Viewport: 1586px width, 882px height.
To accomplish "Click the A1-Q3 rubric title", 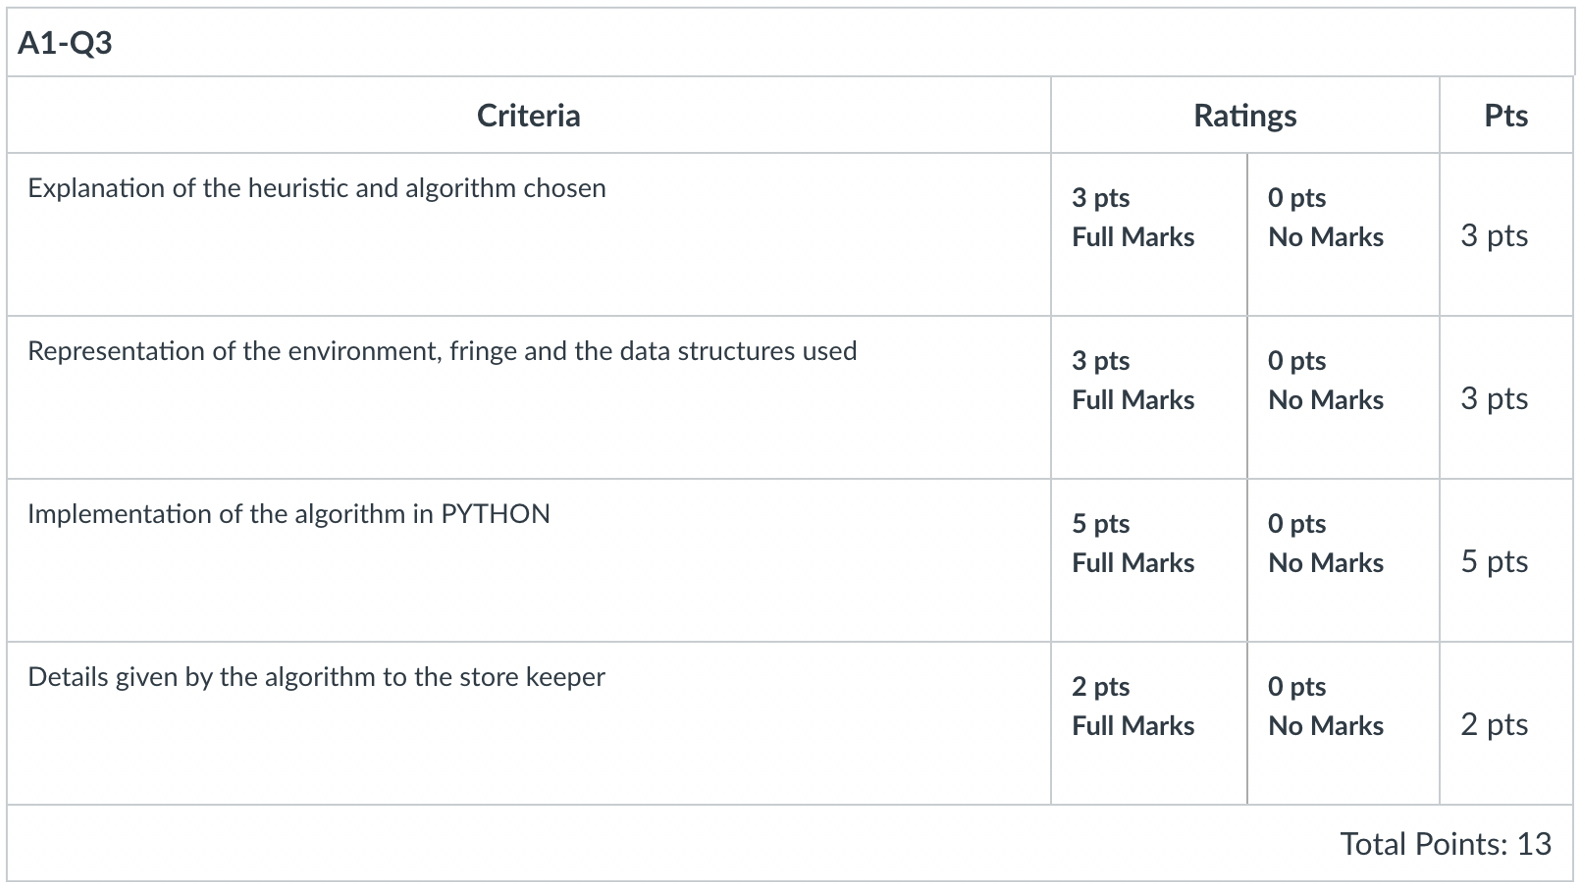I will click(x=65, y=43).
